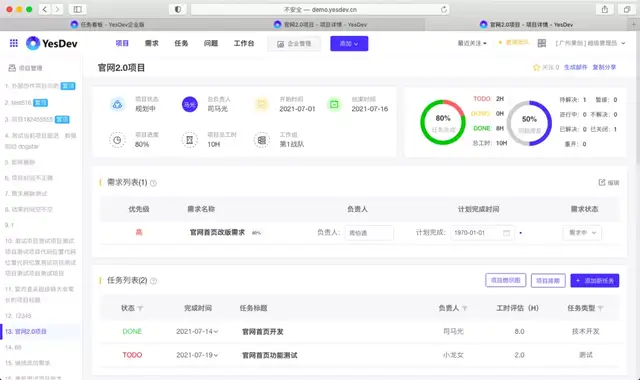Switch to the 项目 nav tab
This screenshot has height=380, width=640.
click(122, 43)
